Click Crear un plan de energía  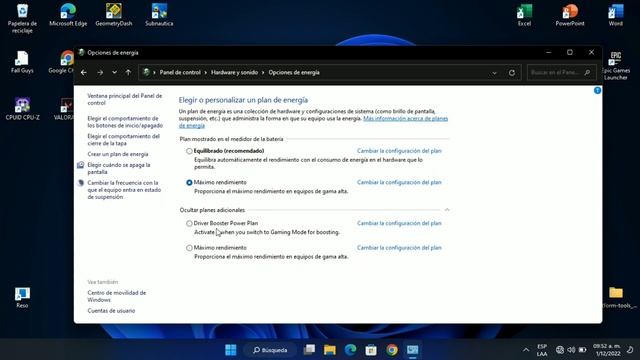pyautogui.click(x=118, y=154)
